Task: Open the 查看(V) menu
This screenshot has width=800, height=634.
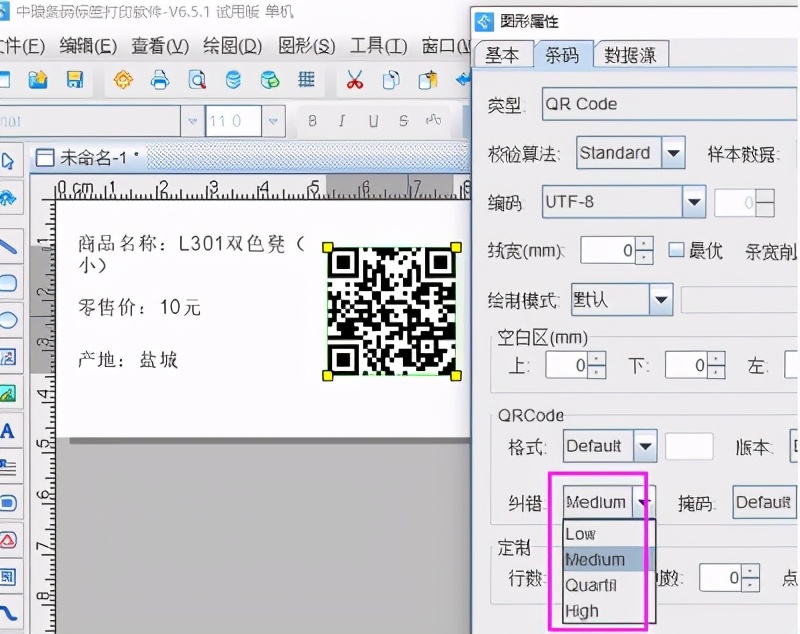Action: (x=160, y=46)
